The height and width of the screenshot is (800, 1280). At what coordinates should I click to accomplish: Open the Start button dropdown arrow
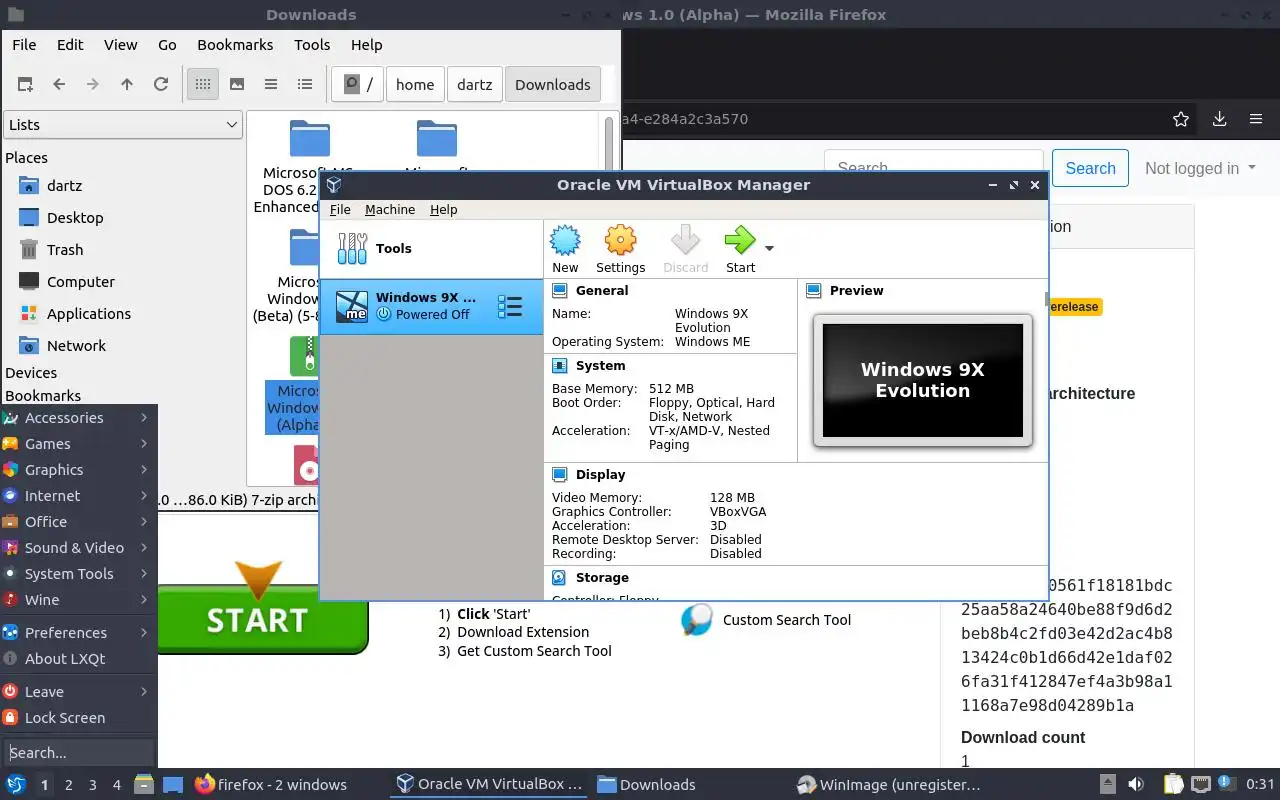(x=769, y=248)
